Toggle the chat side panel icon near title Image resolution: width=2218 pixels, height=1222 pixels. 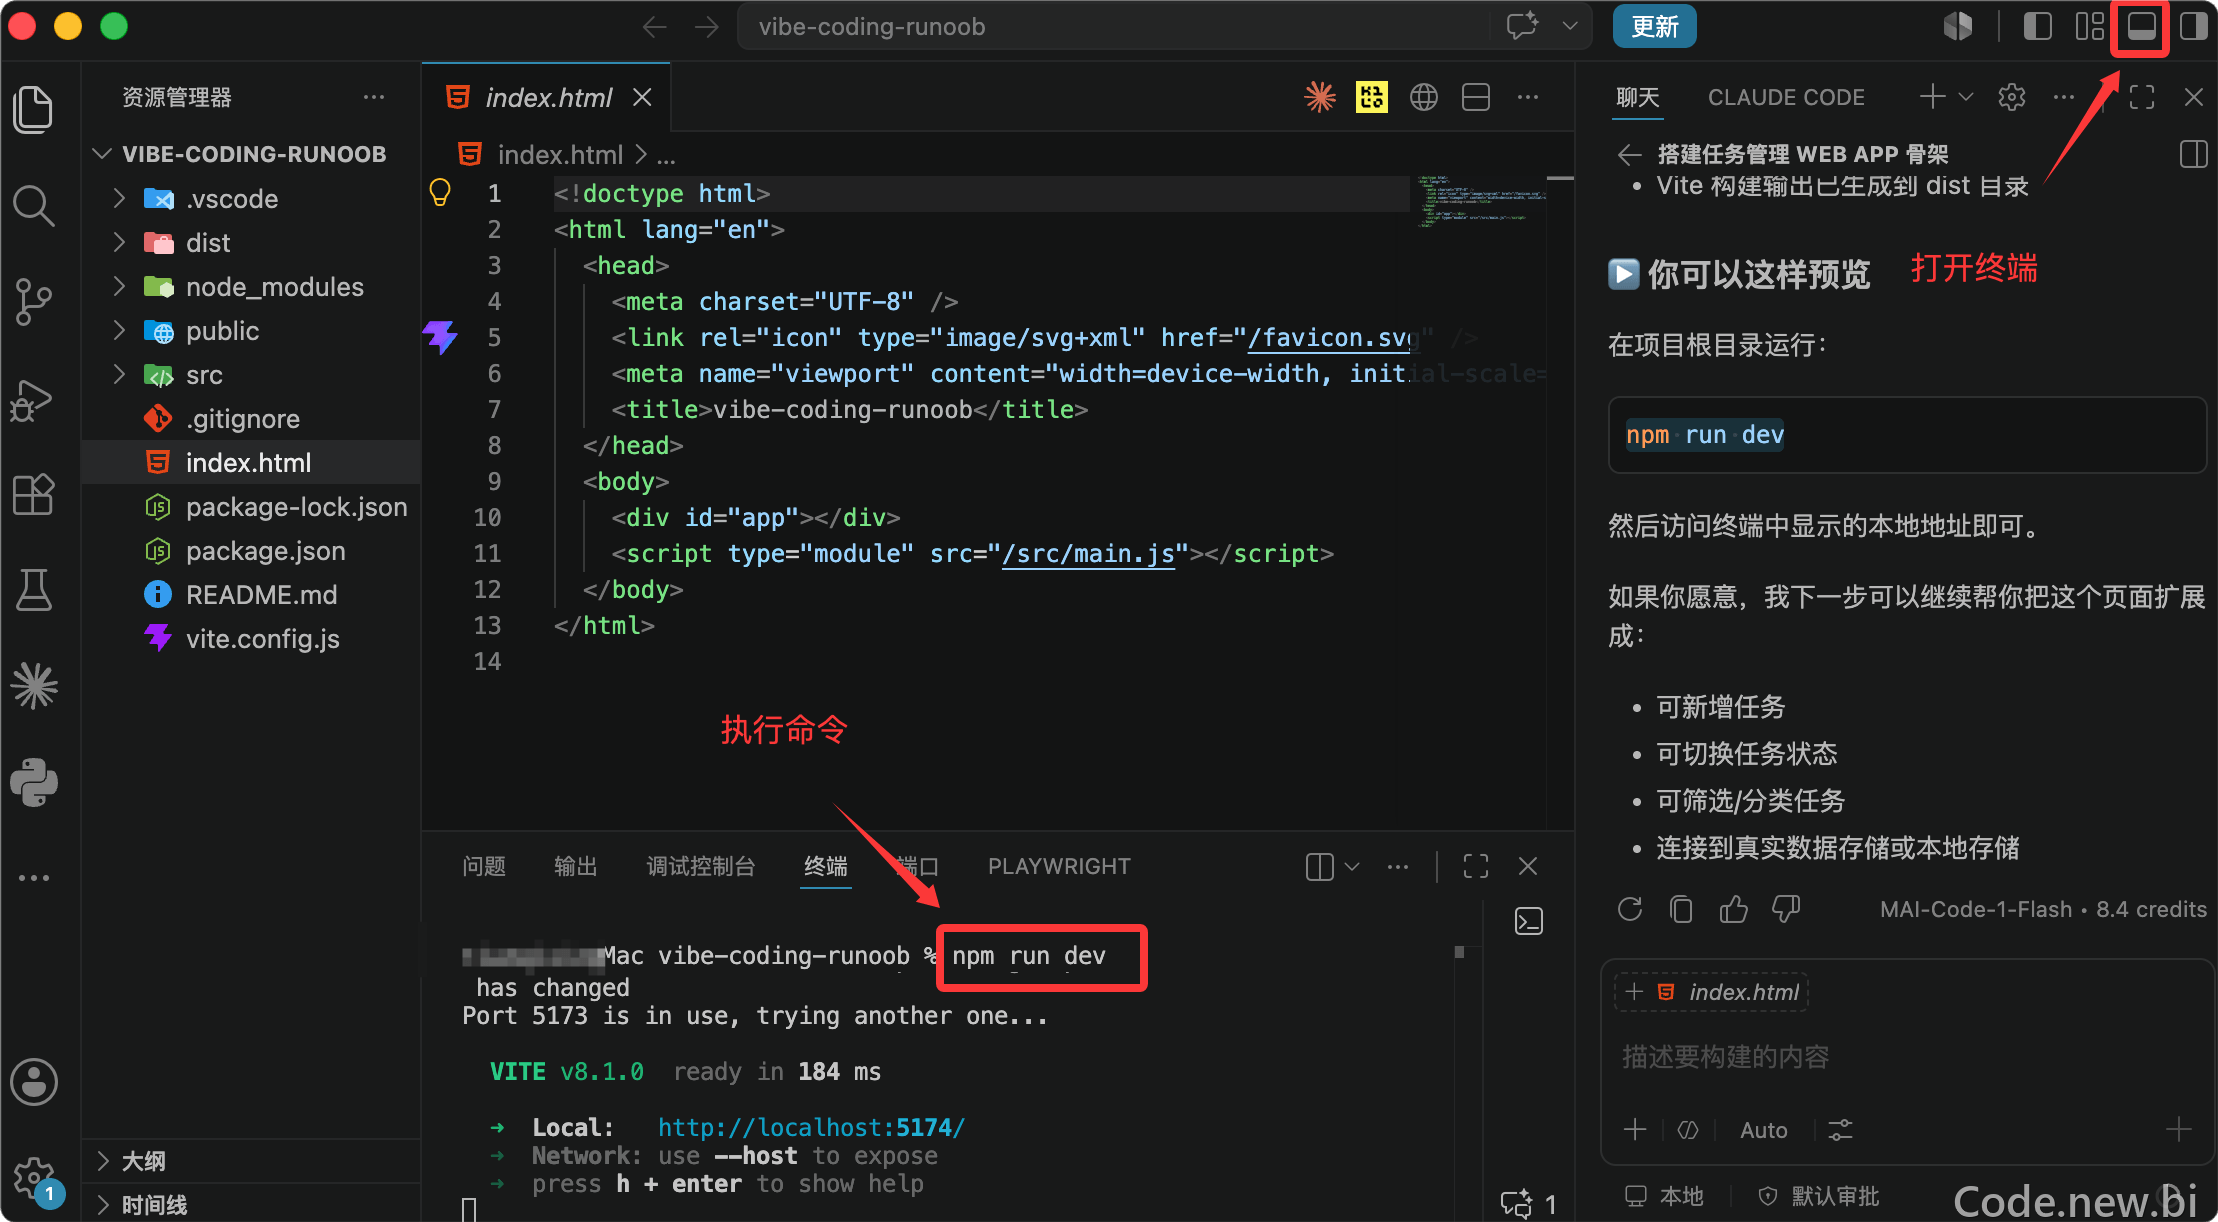(2193, 154)
